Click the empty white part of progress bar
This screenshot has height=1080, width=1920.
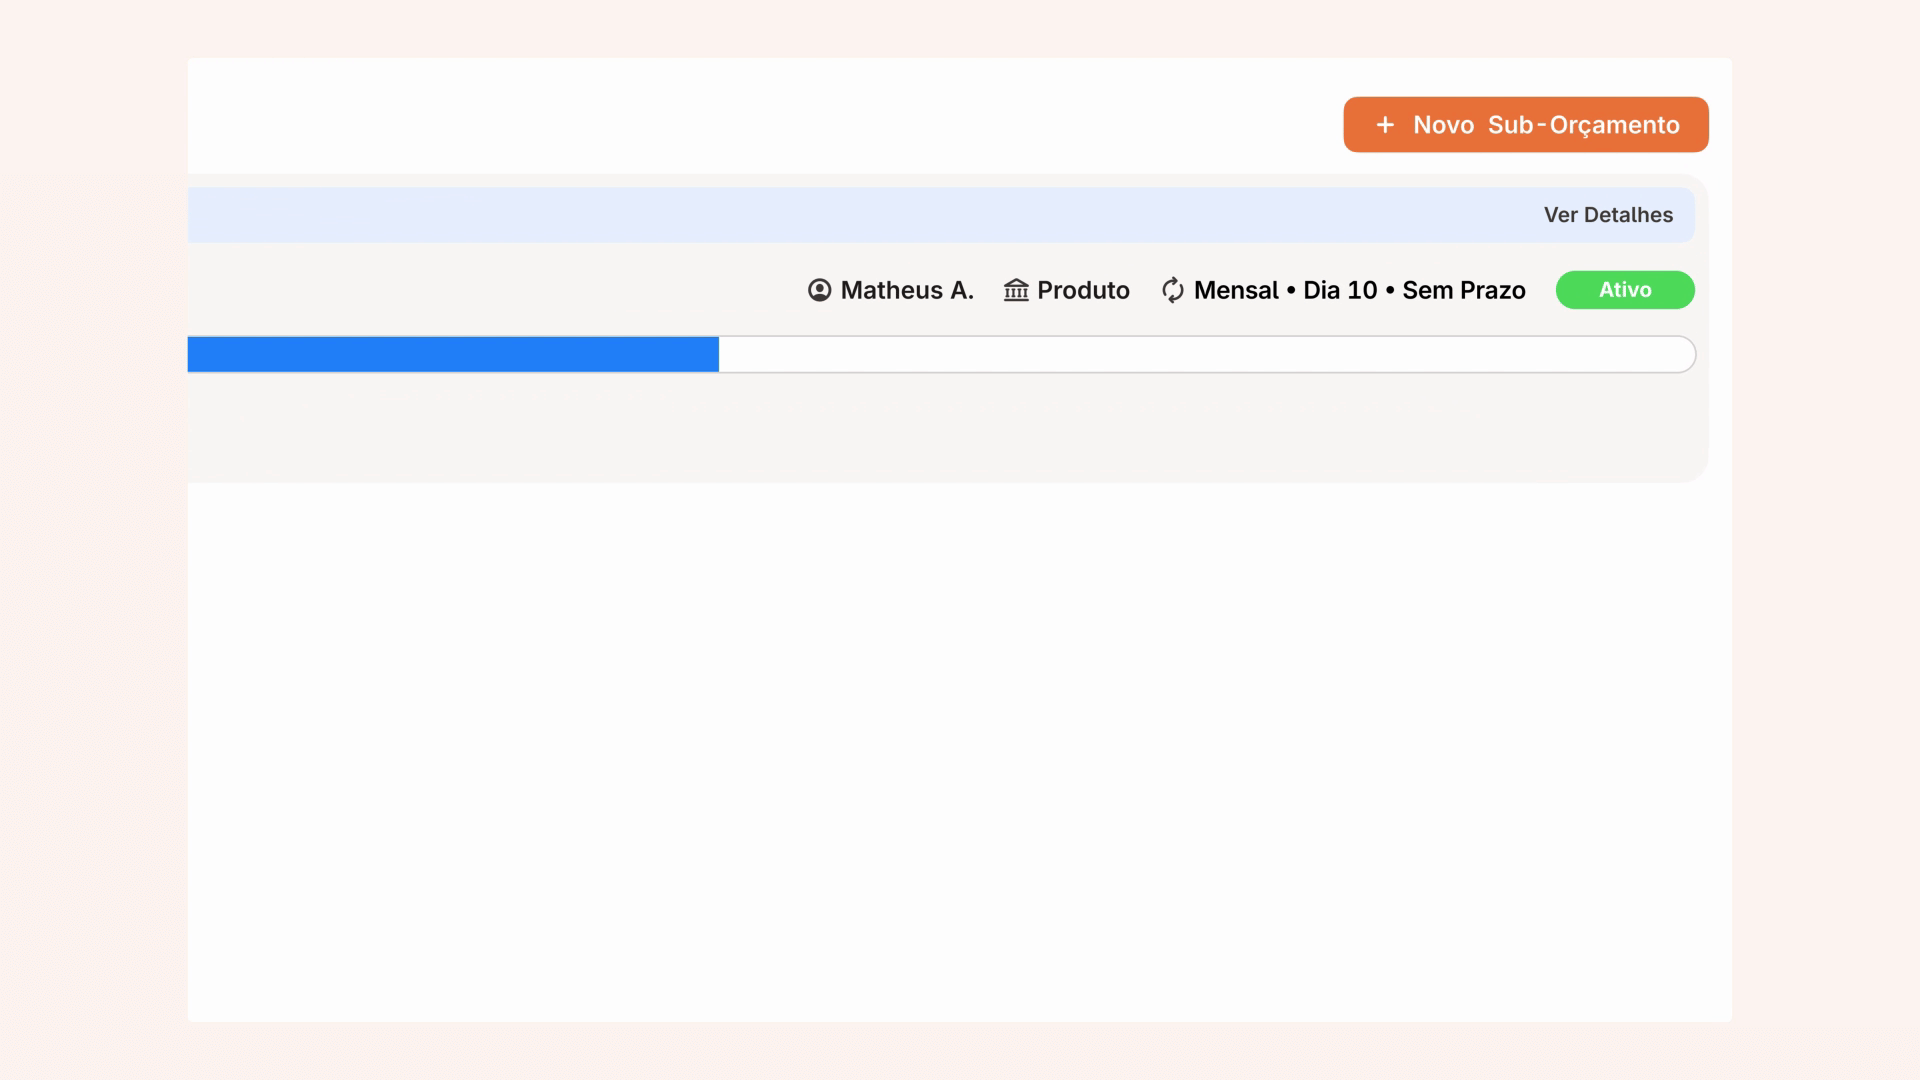click(x=1200, y=354)
